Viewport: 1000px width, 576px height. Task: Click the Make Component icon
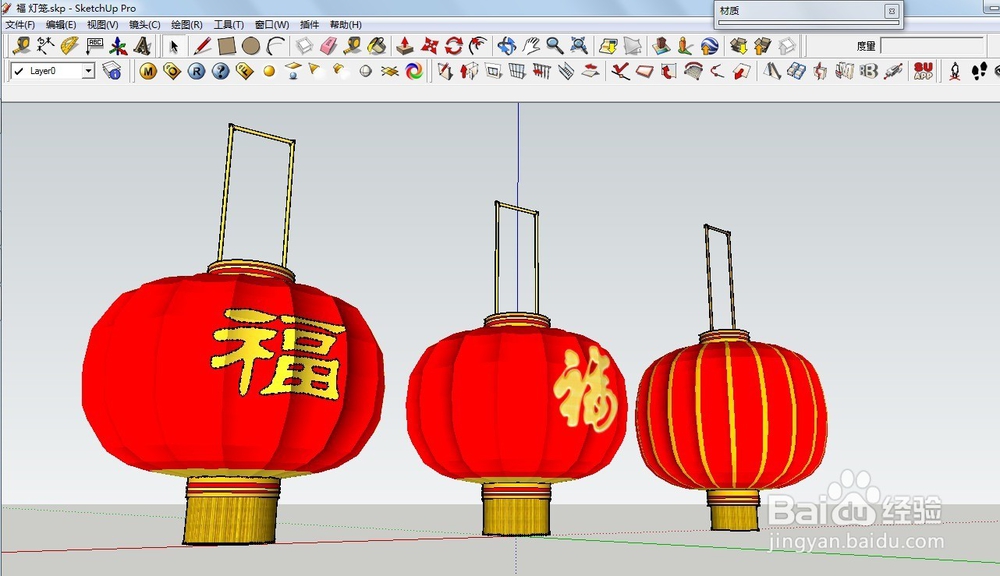pos(304,46)
